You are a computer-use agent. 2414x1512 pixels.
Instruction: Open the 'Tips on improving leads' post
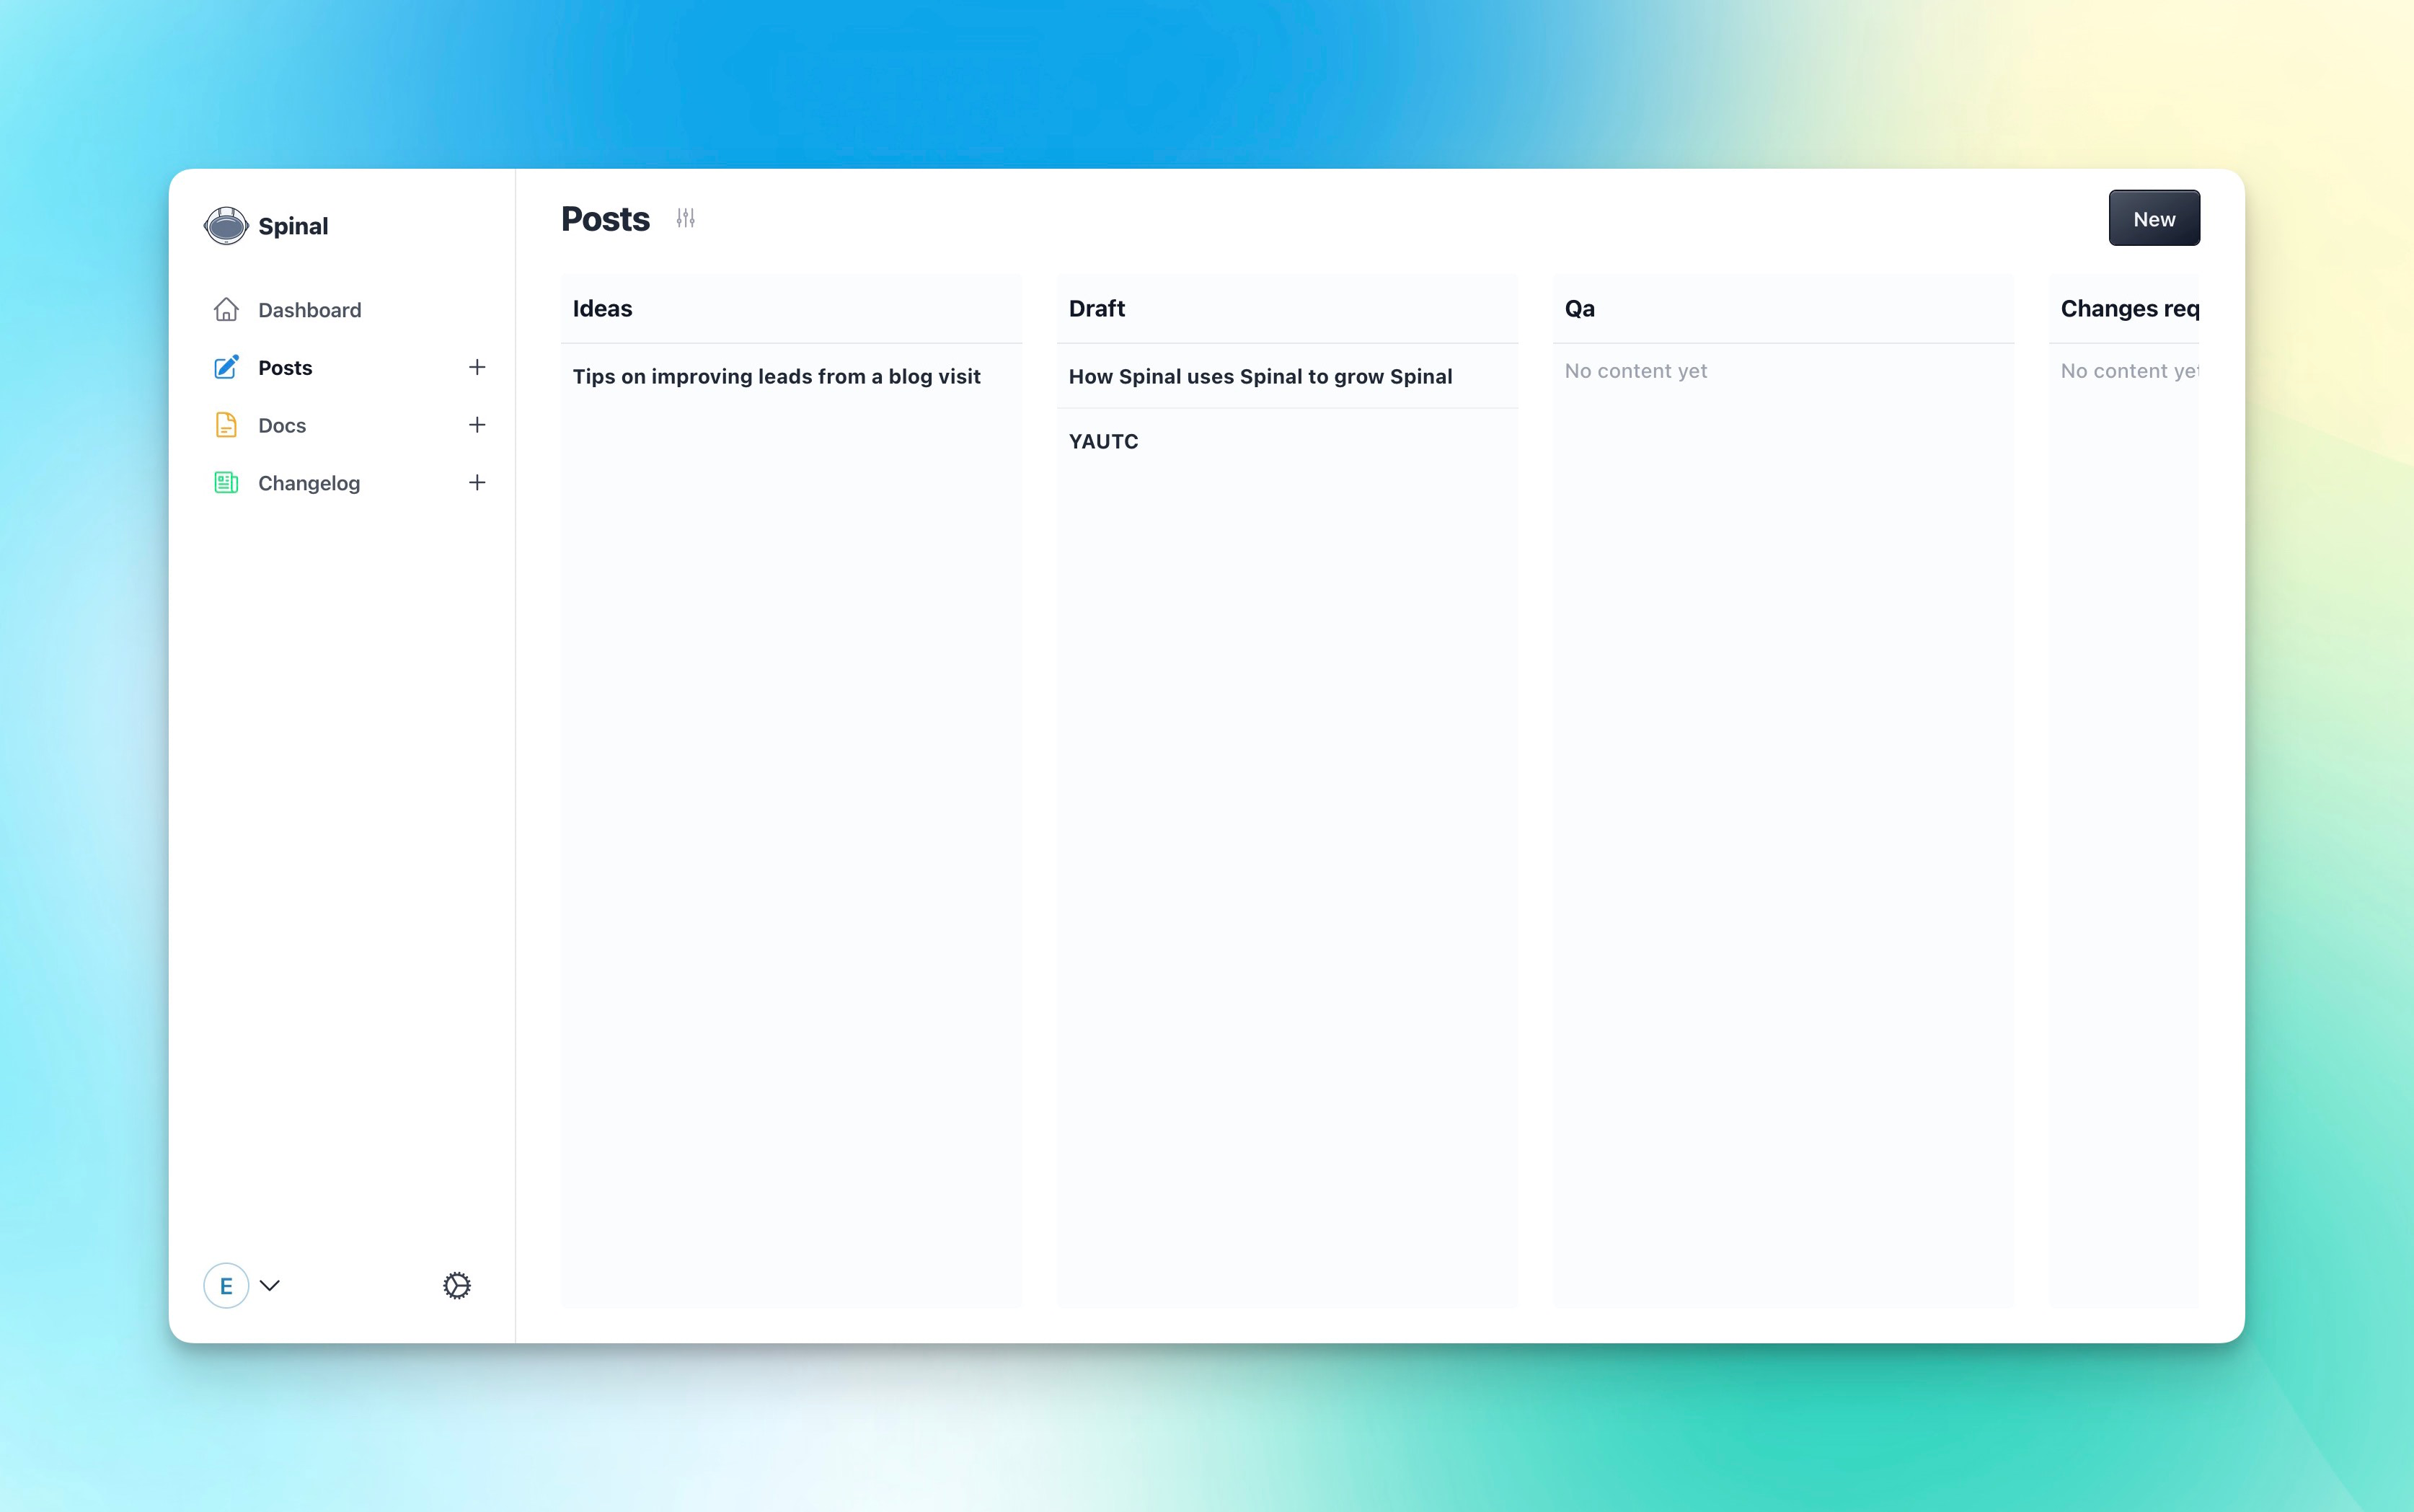click(776, 376)
